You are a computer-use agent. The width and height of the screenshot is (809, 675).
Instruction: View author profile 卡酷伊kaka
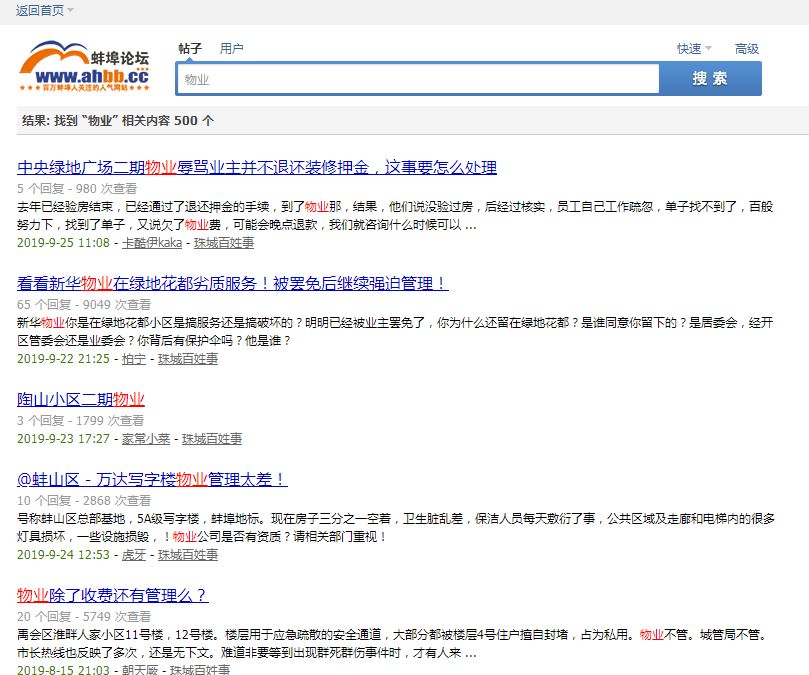pyautogui.click(x=152, y=243)
